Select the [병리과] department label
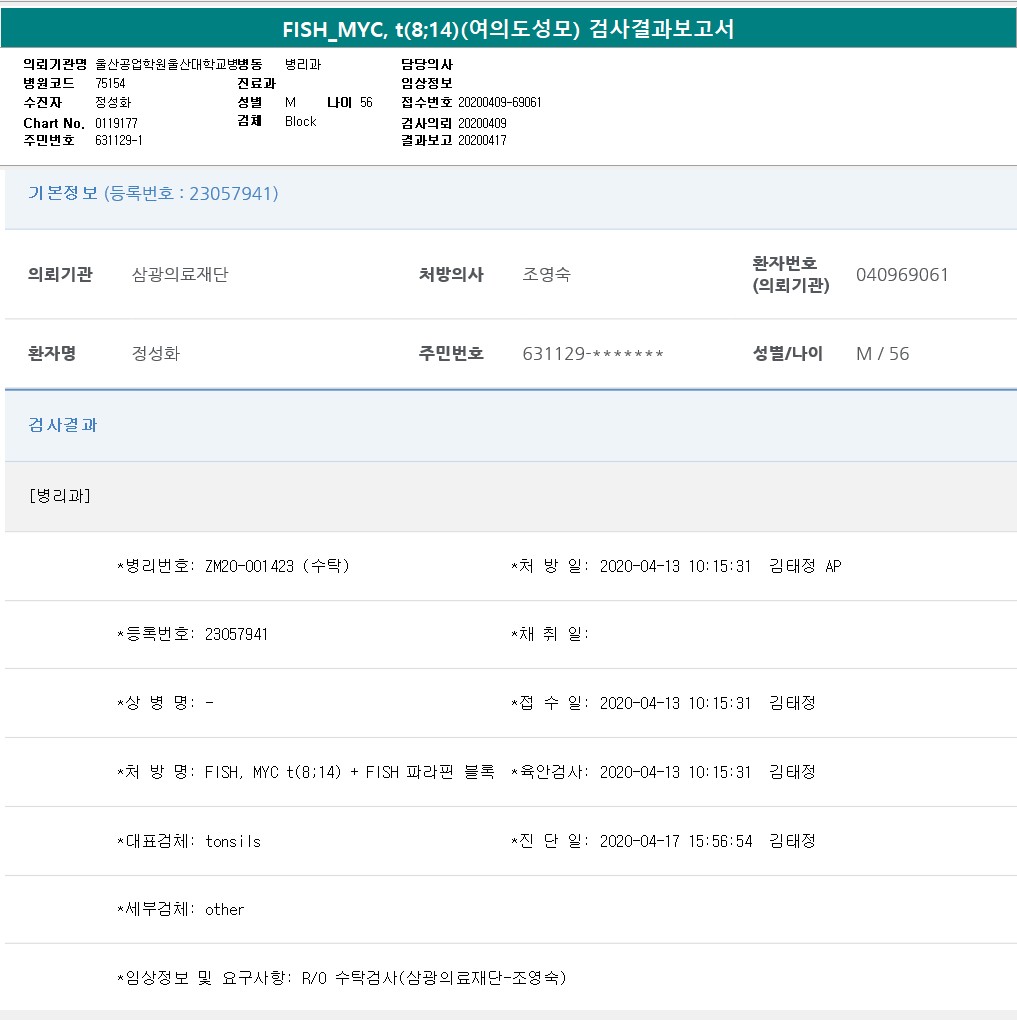1017x1020 pixels. coord(60,496)
